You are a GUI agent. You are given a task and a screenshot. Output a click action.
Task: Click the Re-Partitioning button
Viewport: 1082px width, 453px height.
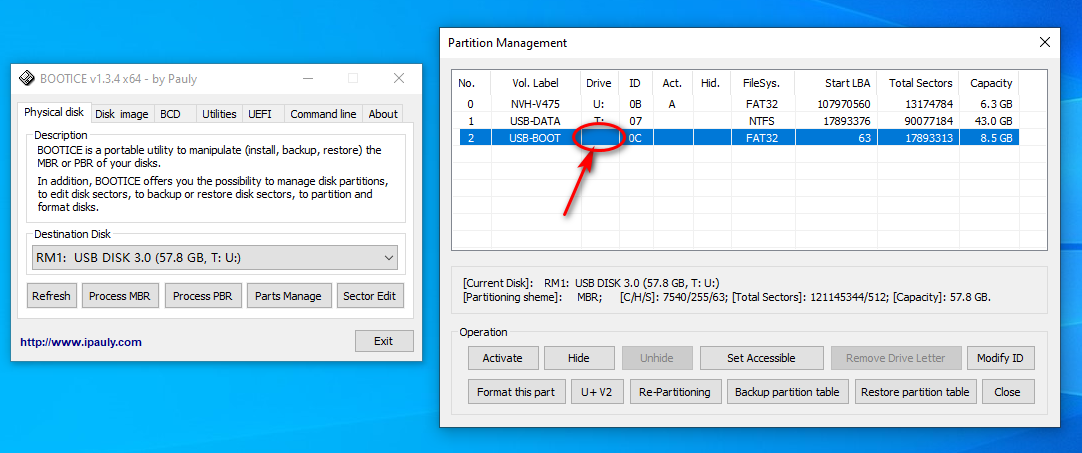pyautogui.click(x=675, y=392)
